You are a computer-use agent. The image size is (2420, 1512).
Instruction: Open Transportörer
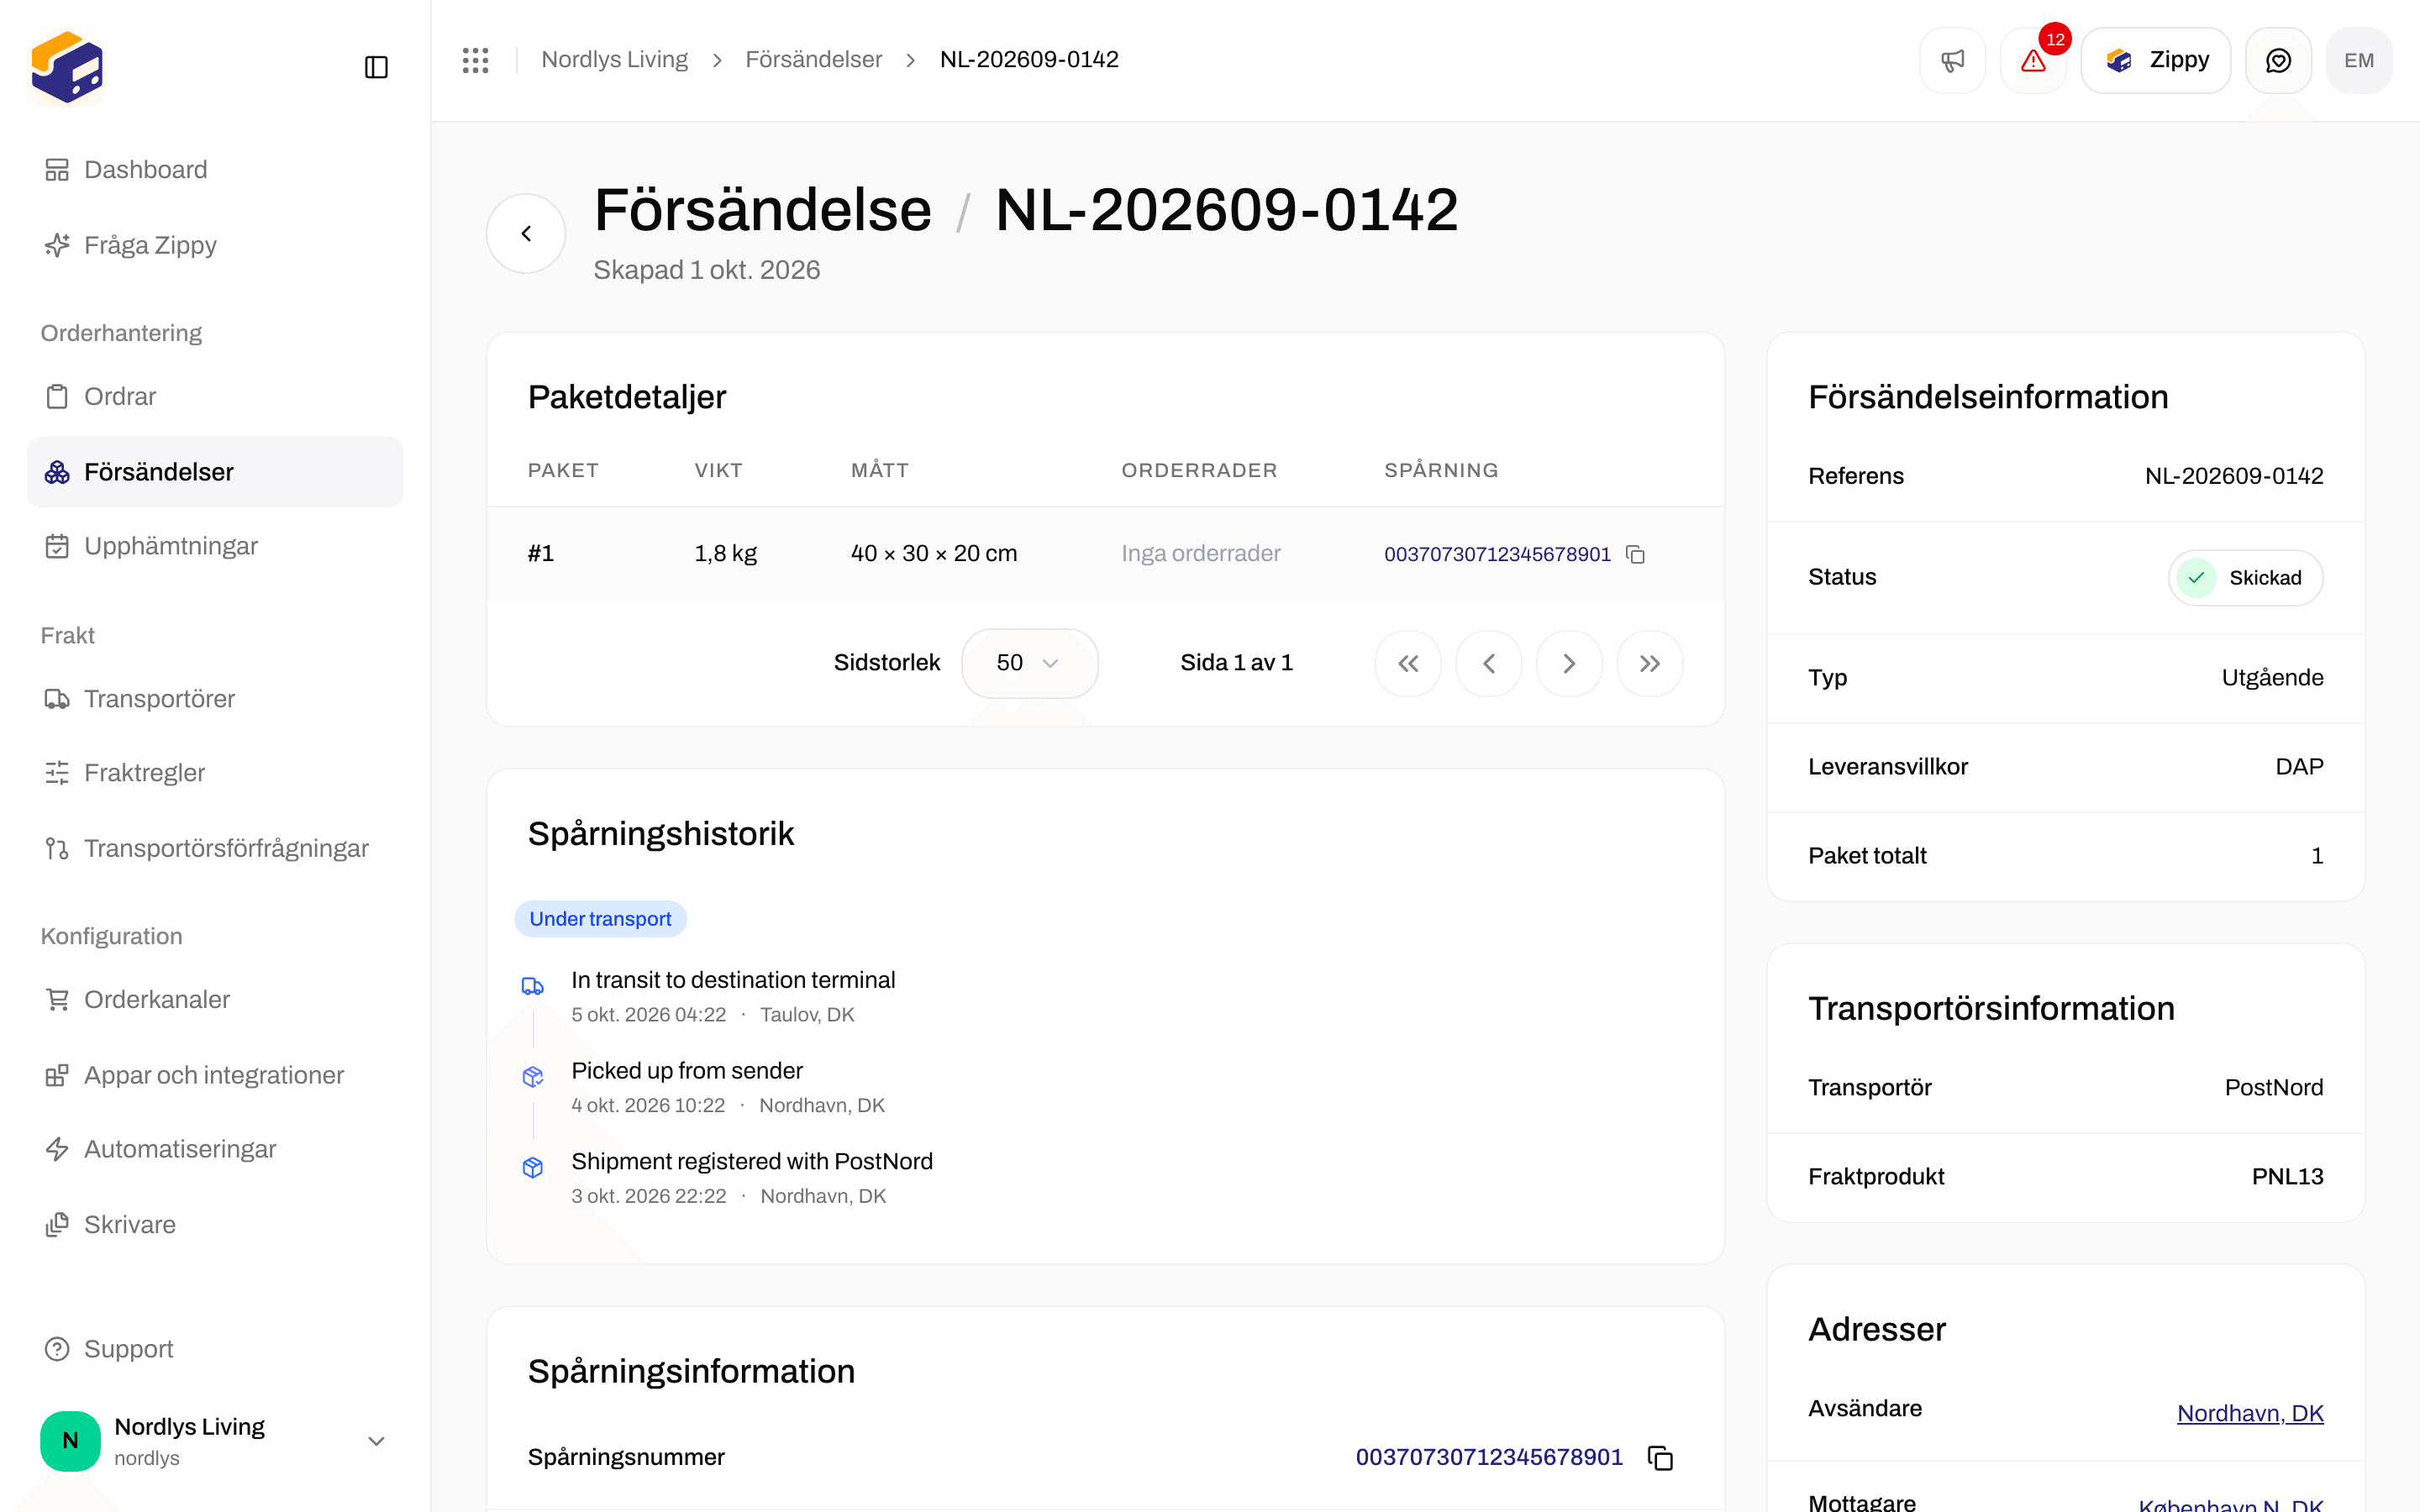[215, 699]
